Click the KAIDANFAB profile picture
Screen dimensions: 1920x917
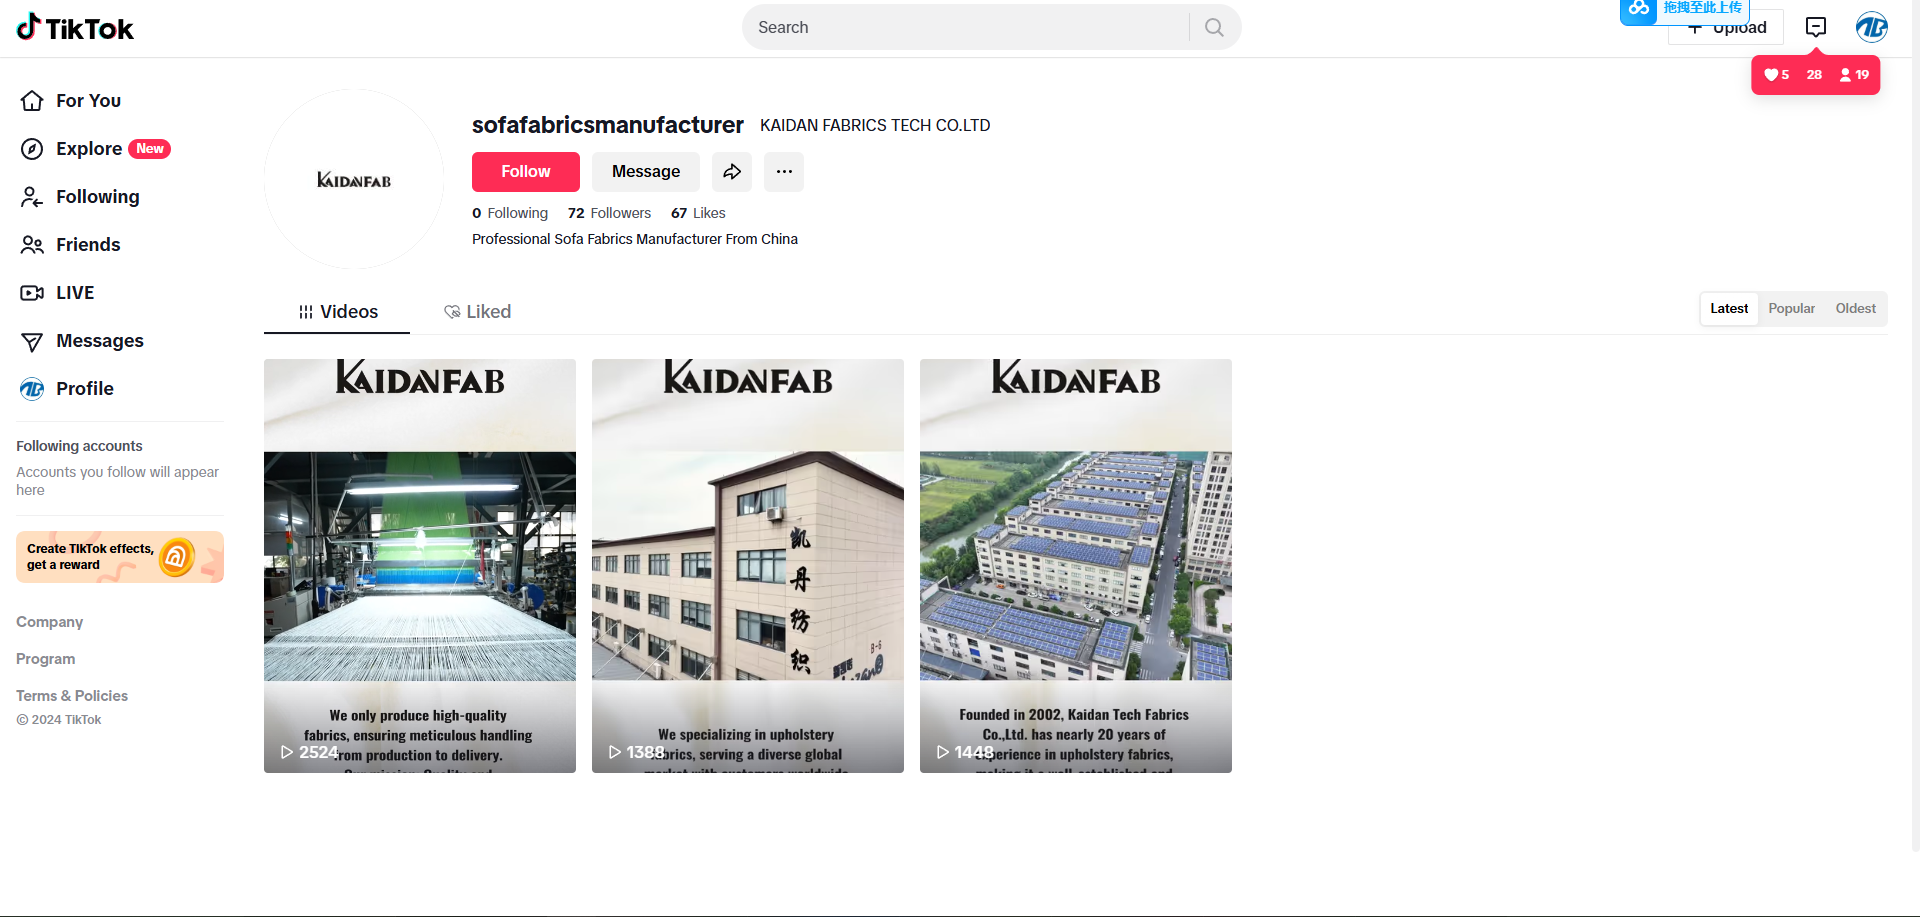pos(354,179)
